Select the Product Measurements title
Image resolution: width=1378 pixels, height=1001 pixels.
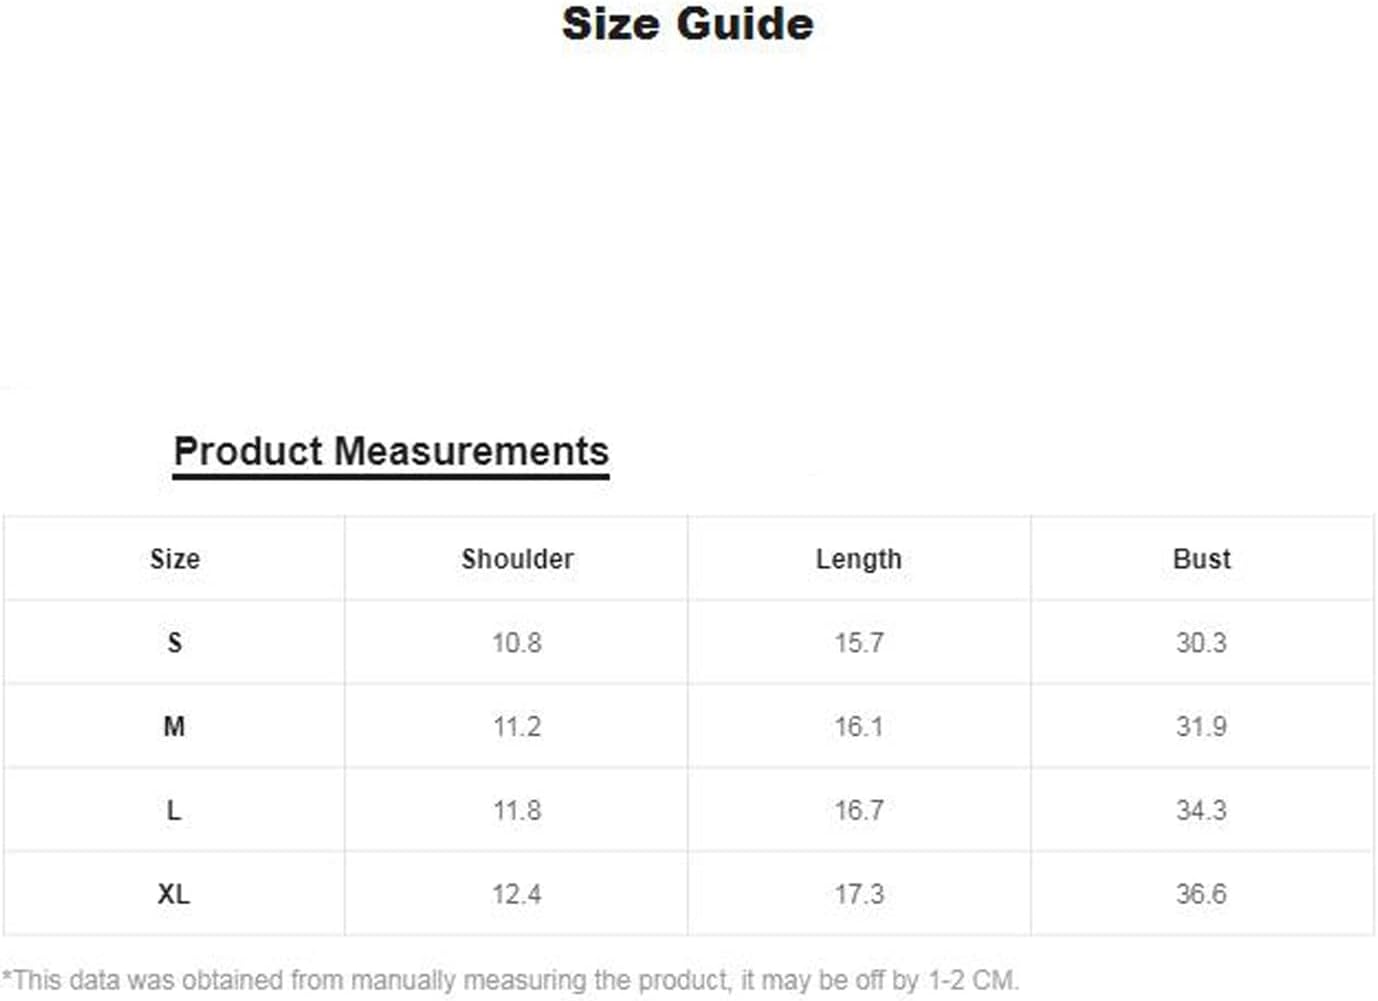[x=391, y=451]
